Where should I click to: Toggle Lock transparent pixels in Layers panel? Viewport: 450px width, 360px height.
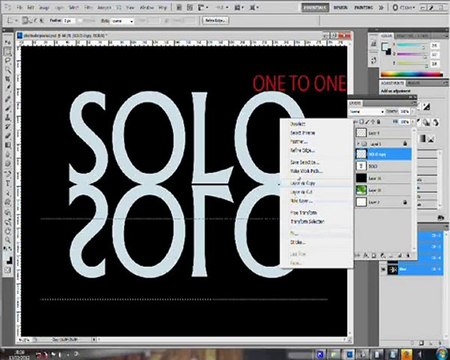click(362, 122)
